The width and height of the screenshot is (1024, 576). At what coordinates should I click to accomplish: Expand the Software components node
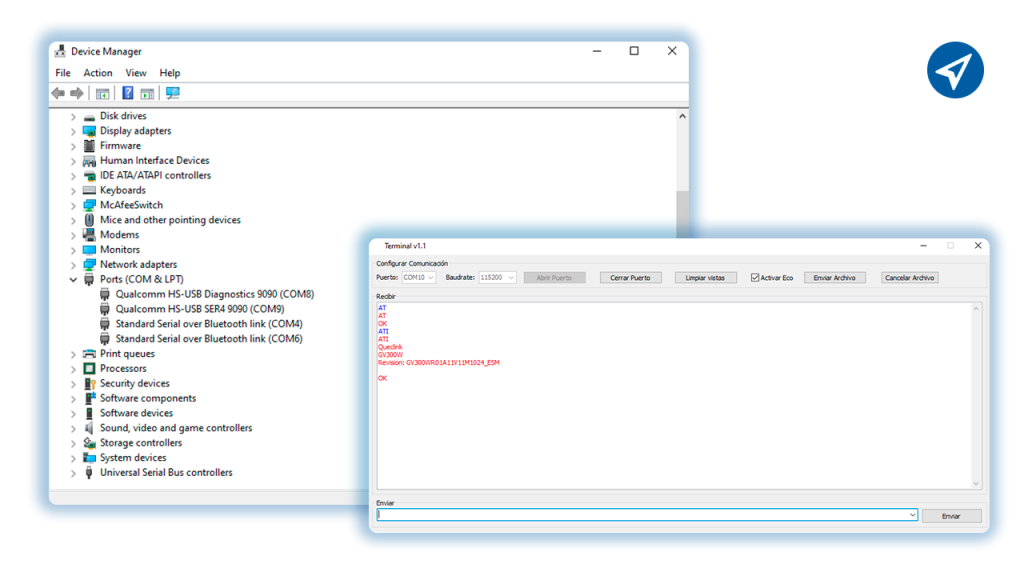73,398
